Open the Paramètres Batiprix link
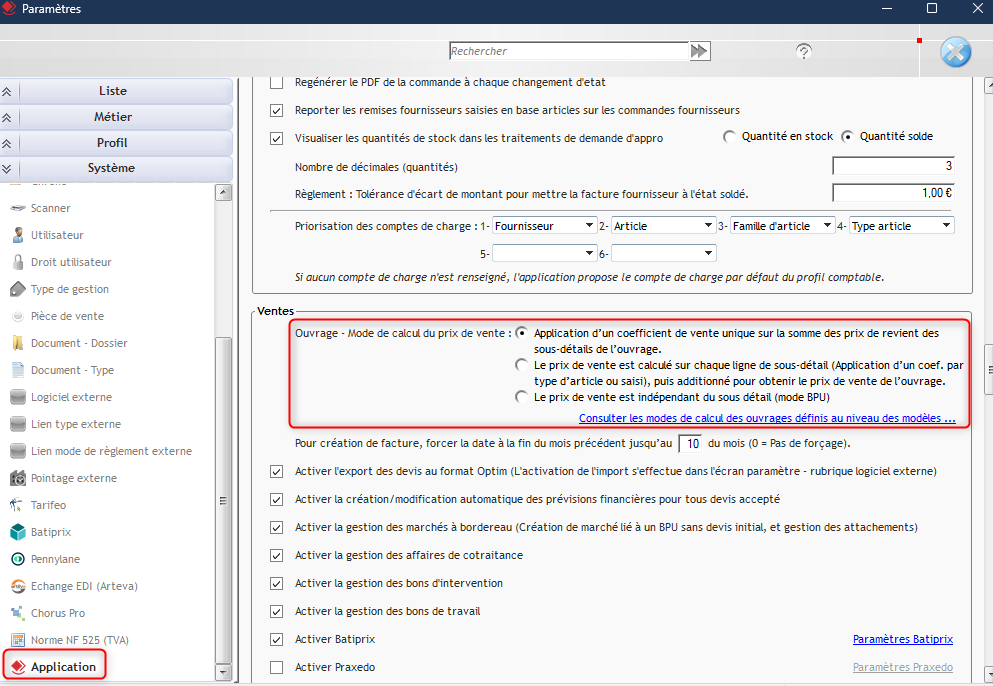This screenshot has width=993, height=686. coord(902,639)
